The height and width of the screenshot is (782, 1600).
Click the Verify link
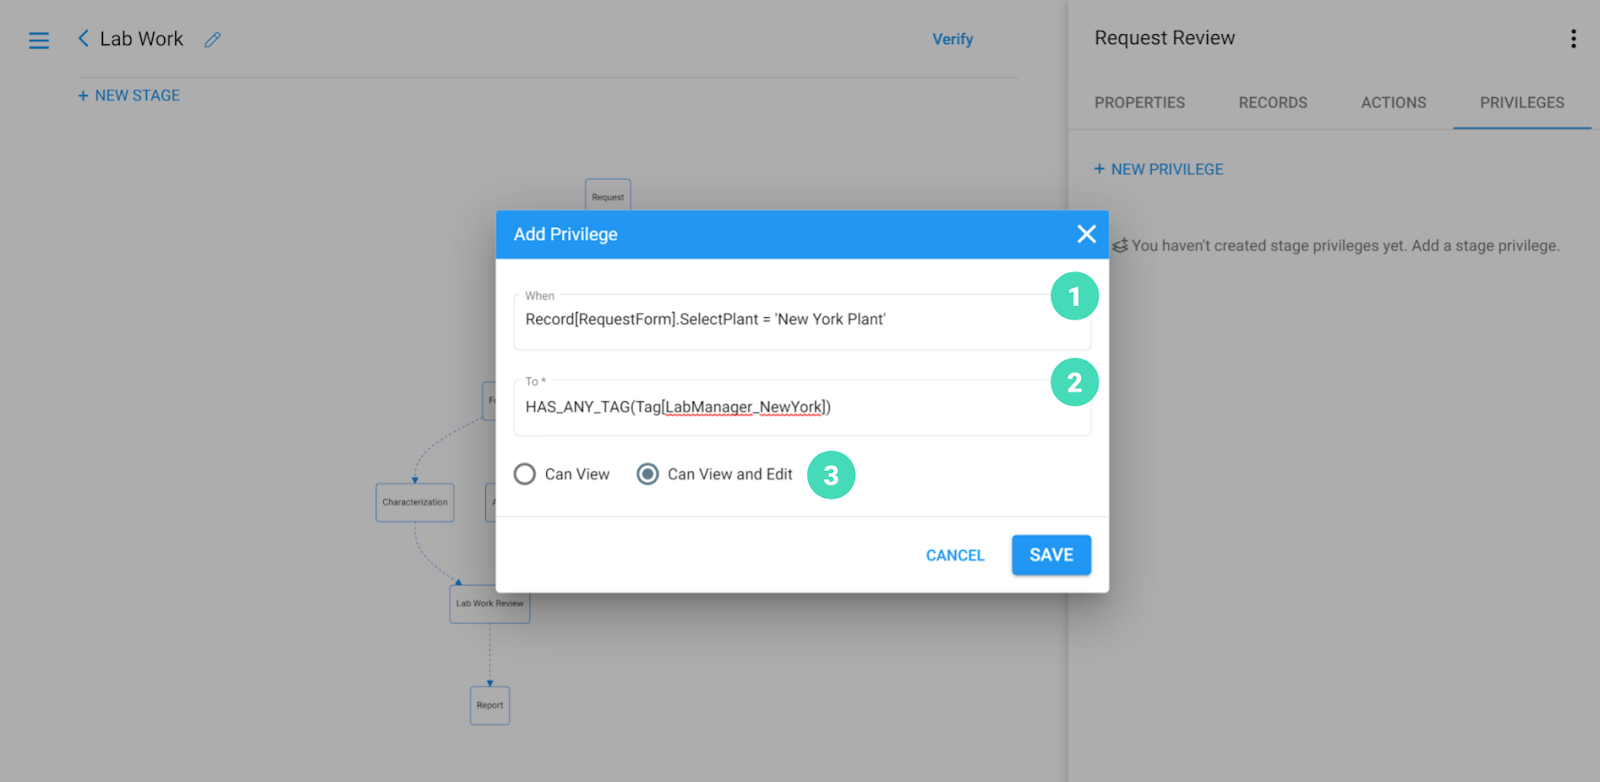point(952,39)
